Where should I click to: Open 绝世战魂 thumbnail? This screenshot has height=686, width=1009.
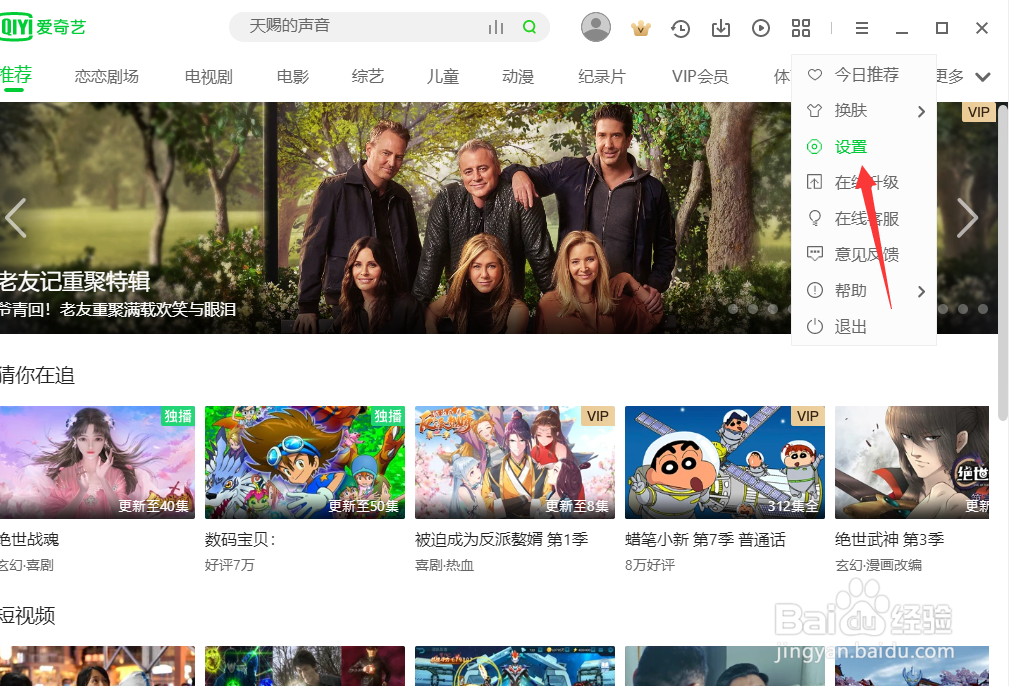pos(97,462)
